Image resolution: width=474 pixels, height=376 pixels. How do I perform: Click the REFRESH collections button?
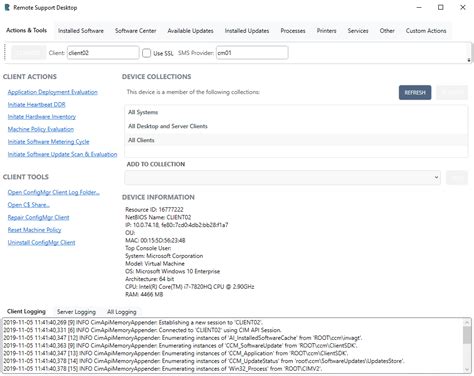pyautogui.click(x=415, y=92)
